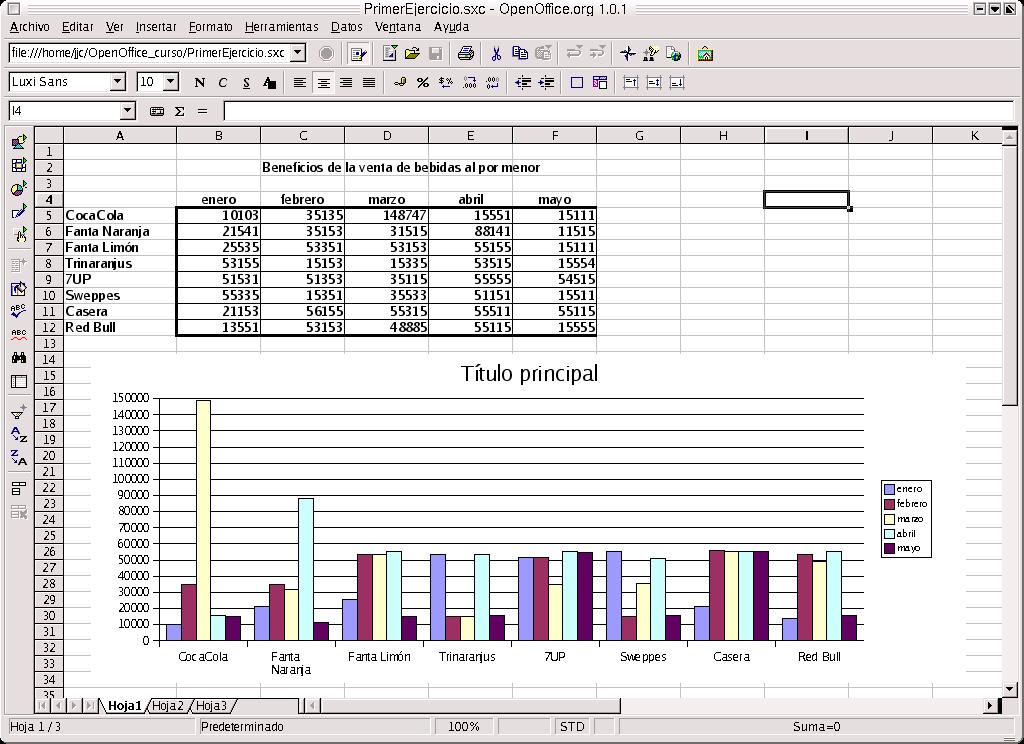The width and height of the screenshot is (1024, 744).
Task: Expand the file URL dropdown arrow
Action: coord(297,53)
